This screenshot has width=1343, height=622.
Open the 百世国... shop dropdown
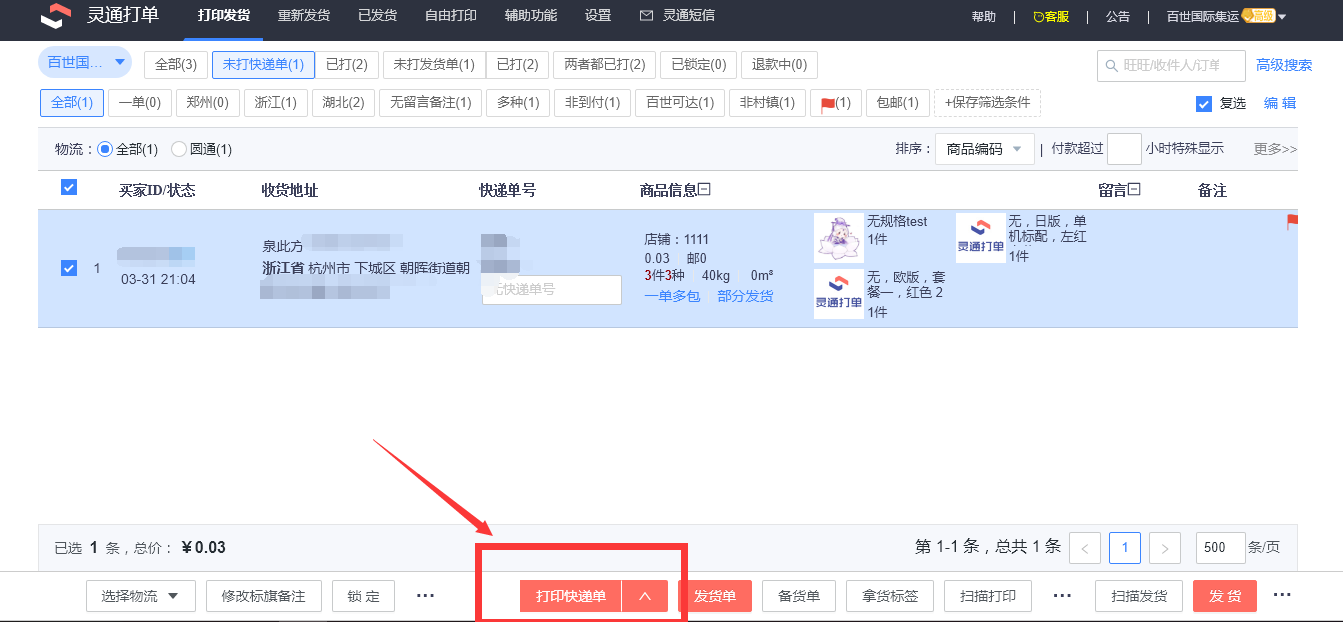(85, 63)
